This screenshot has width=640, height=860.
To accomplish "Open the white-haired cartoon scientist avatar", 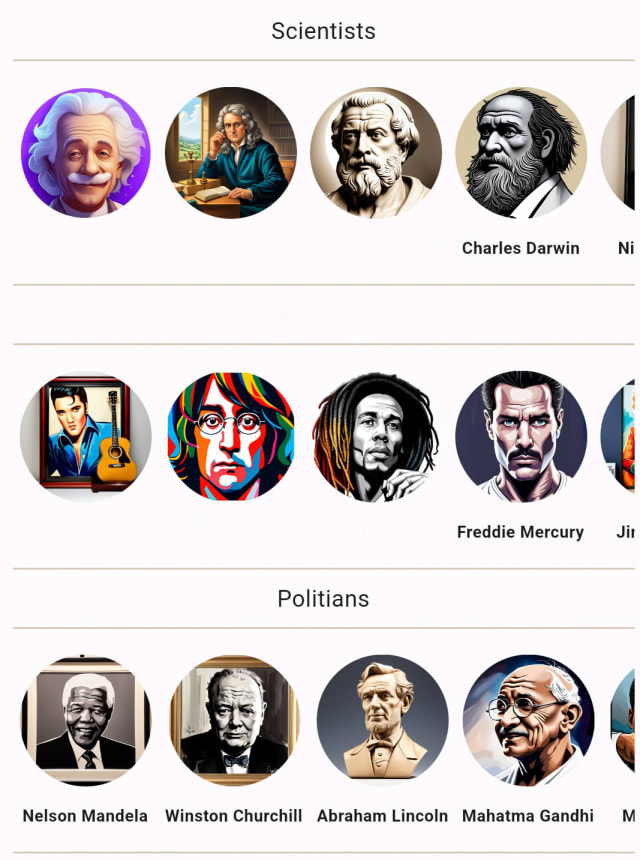I will 86,152.
